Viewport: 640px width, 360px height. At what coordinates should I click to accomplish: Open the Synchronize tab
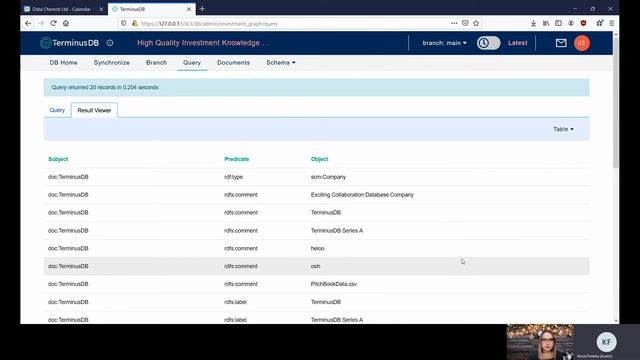(x=111, y=62)
